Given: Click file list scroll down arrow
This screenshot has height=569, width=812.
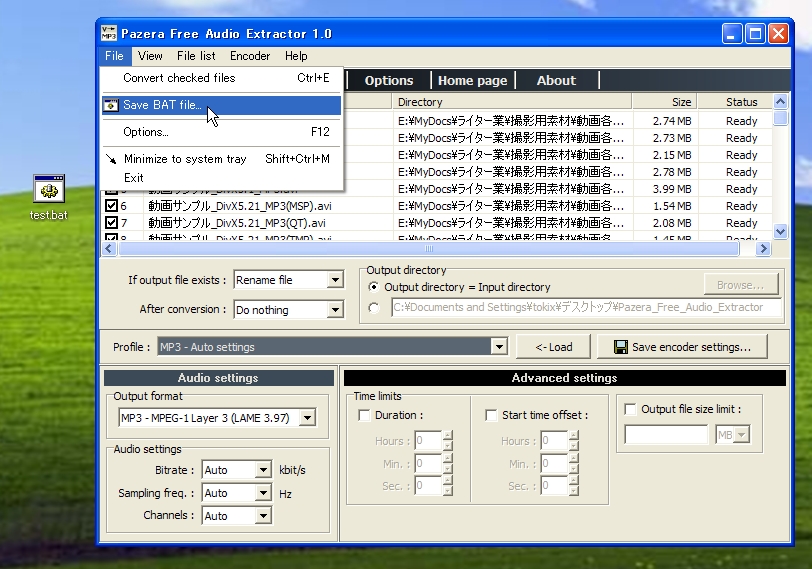Looking at the screenshot, I should click(x=780, y=231).
